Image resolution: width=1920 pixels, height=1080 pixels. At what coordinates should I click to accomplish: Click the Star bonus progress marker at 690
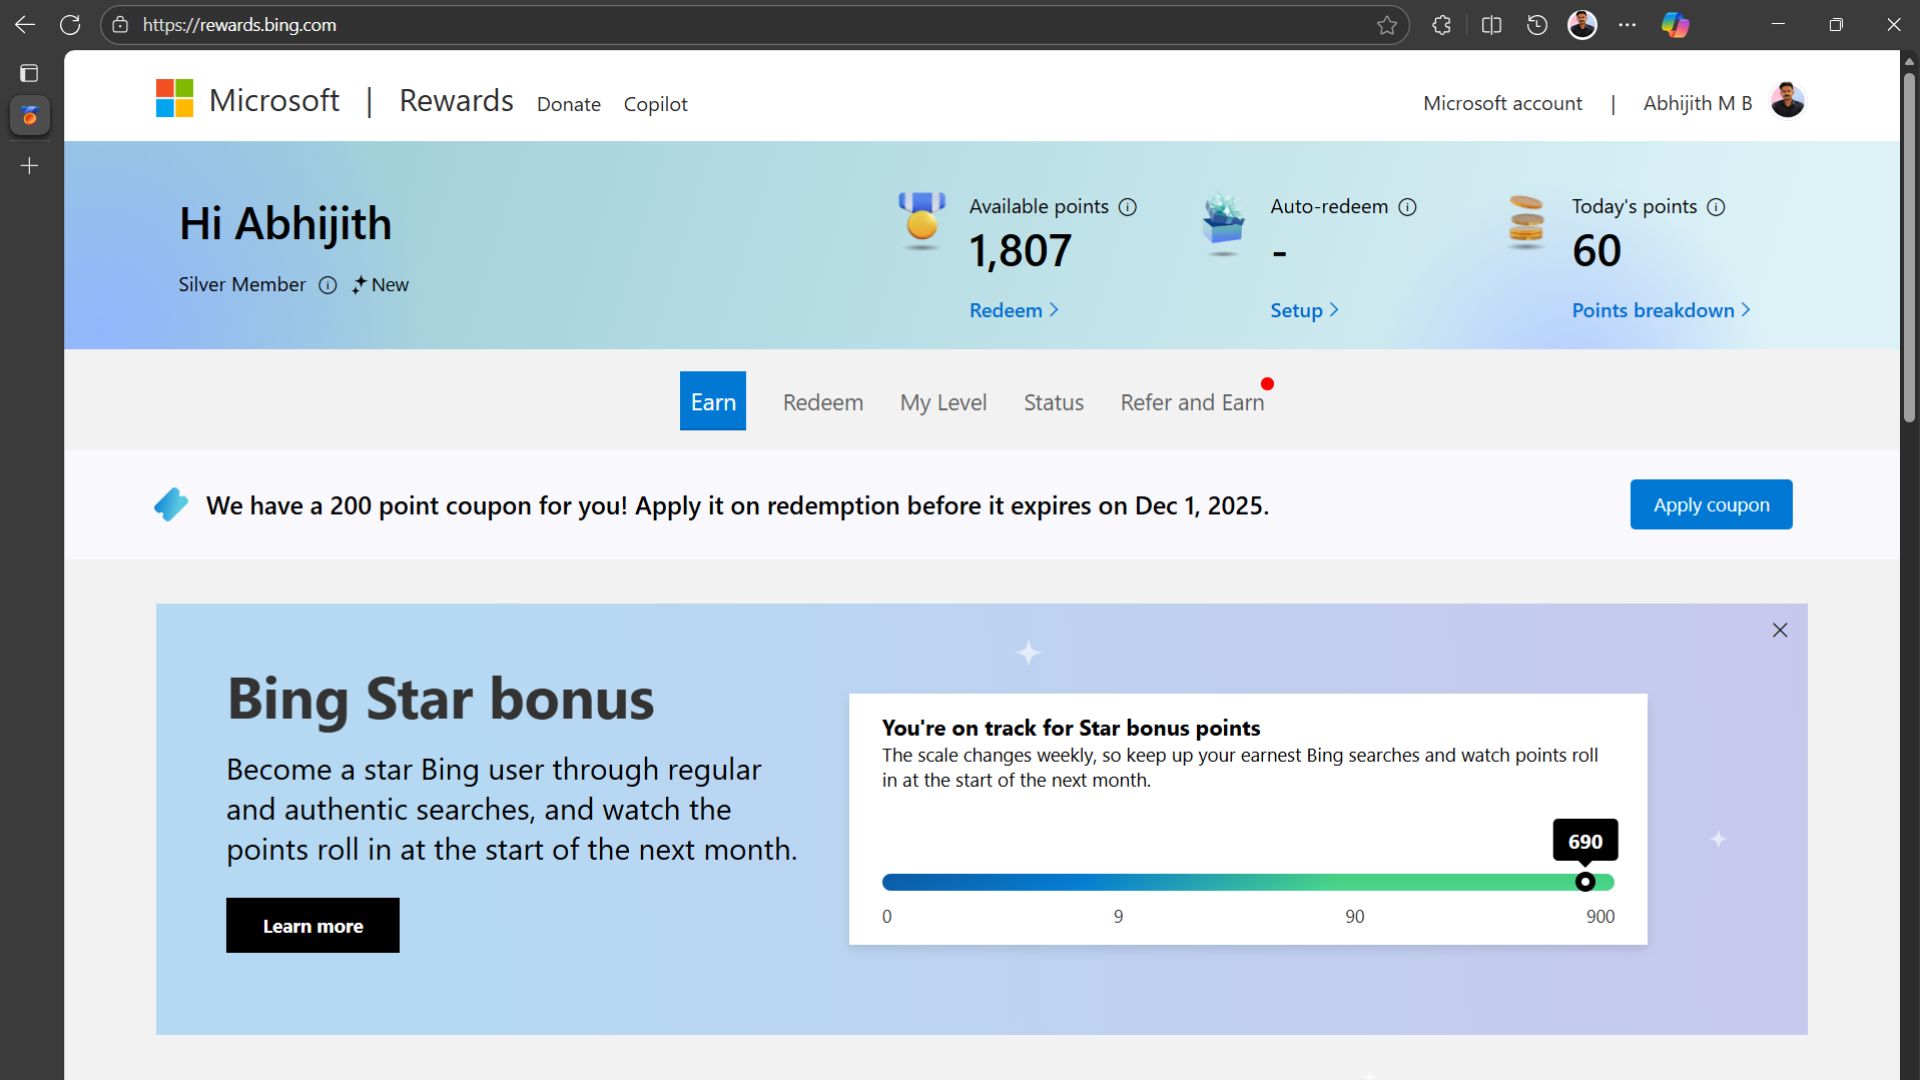tap(1585, 881)
